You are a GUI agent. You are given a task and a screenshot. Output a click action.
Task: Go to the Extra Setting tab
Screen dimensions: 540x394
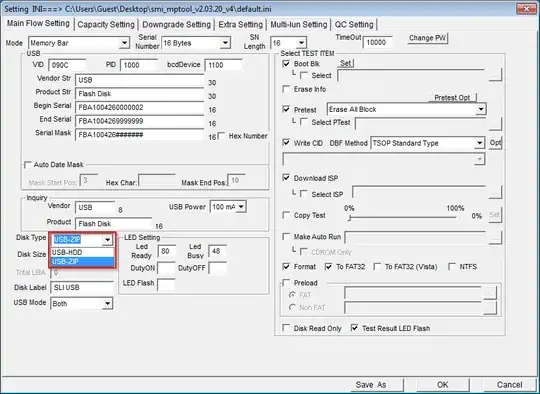[x=240, y=24]
